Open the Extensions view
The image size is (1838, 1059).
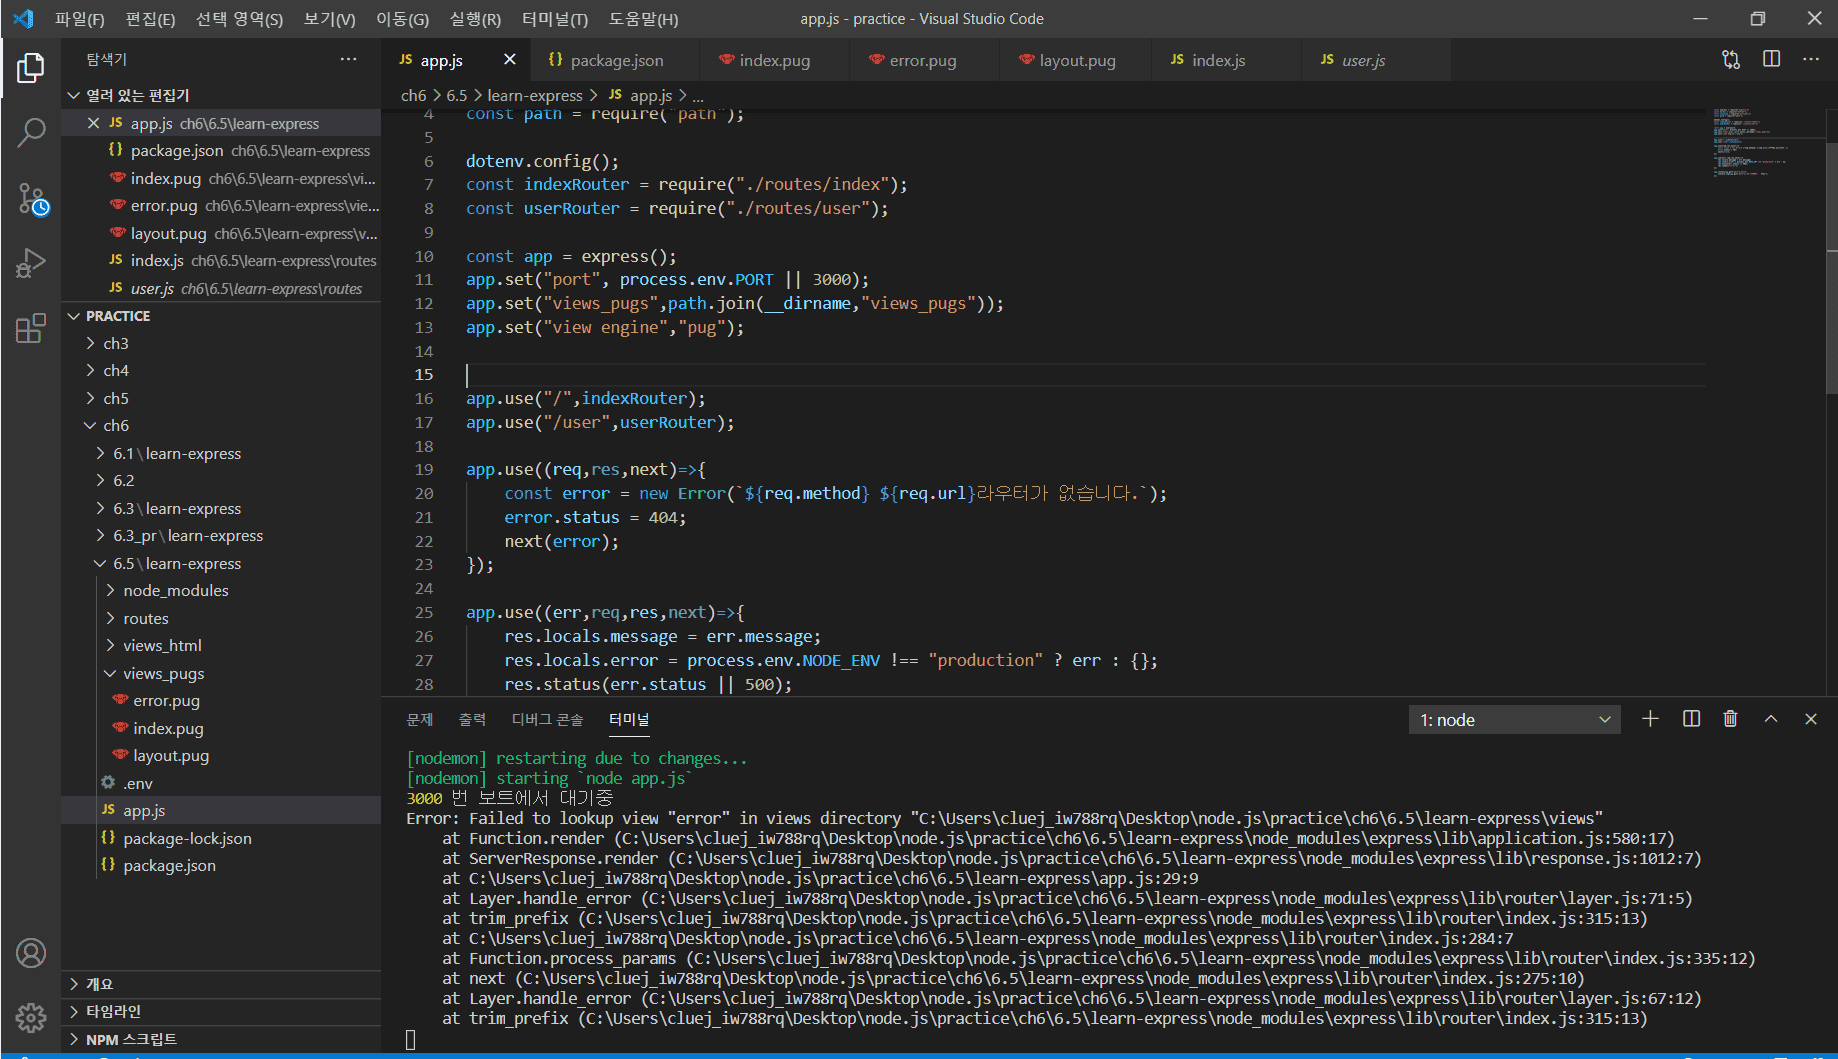[x=31, y=328]
